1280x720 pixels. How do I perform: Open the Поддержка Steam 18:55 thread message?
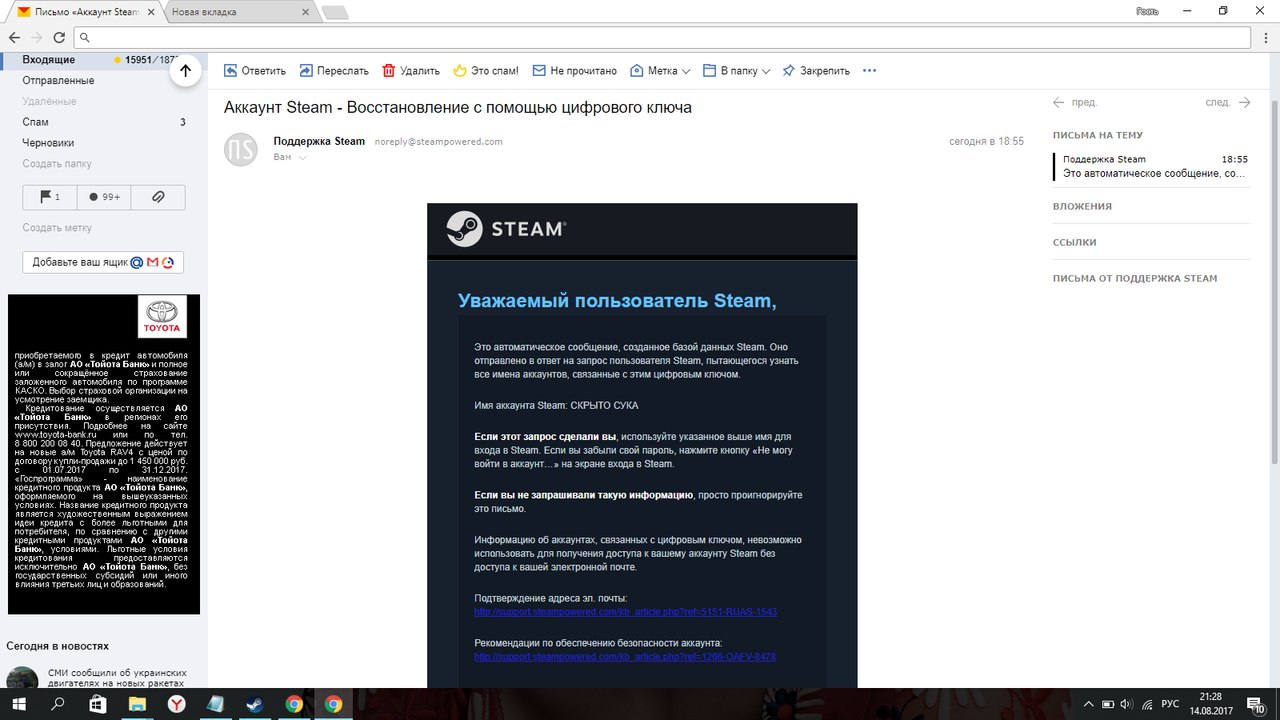[x=1152, y=166]
